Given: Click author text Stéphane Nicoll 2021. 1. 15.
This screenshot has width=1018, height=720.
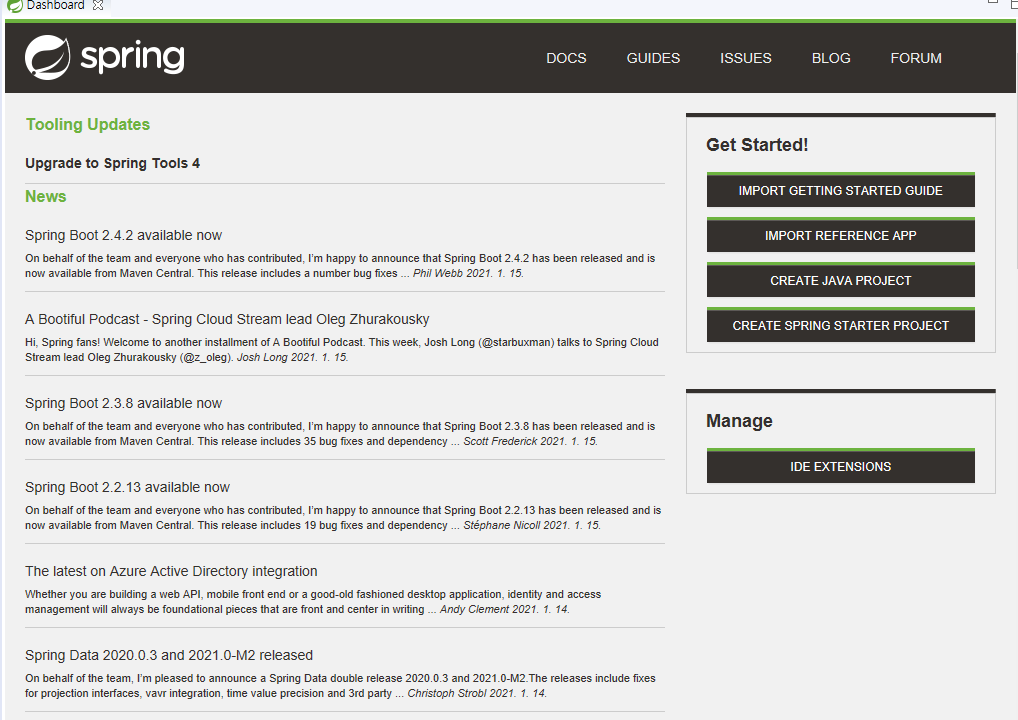Looking at the screenshot, I should (532, 525).
